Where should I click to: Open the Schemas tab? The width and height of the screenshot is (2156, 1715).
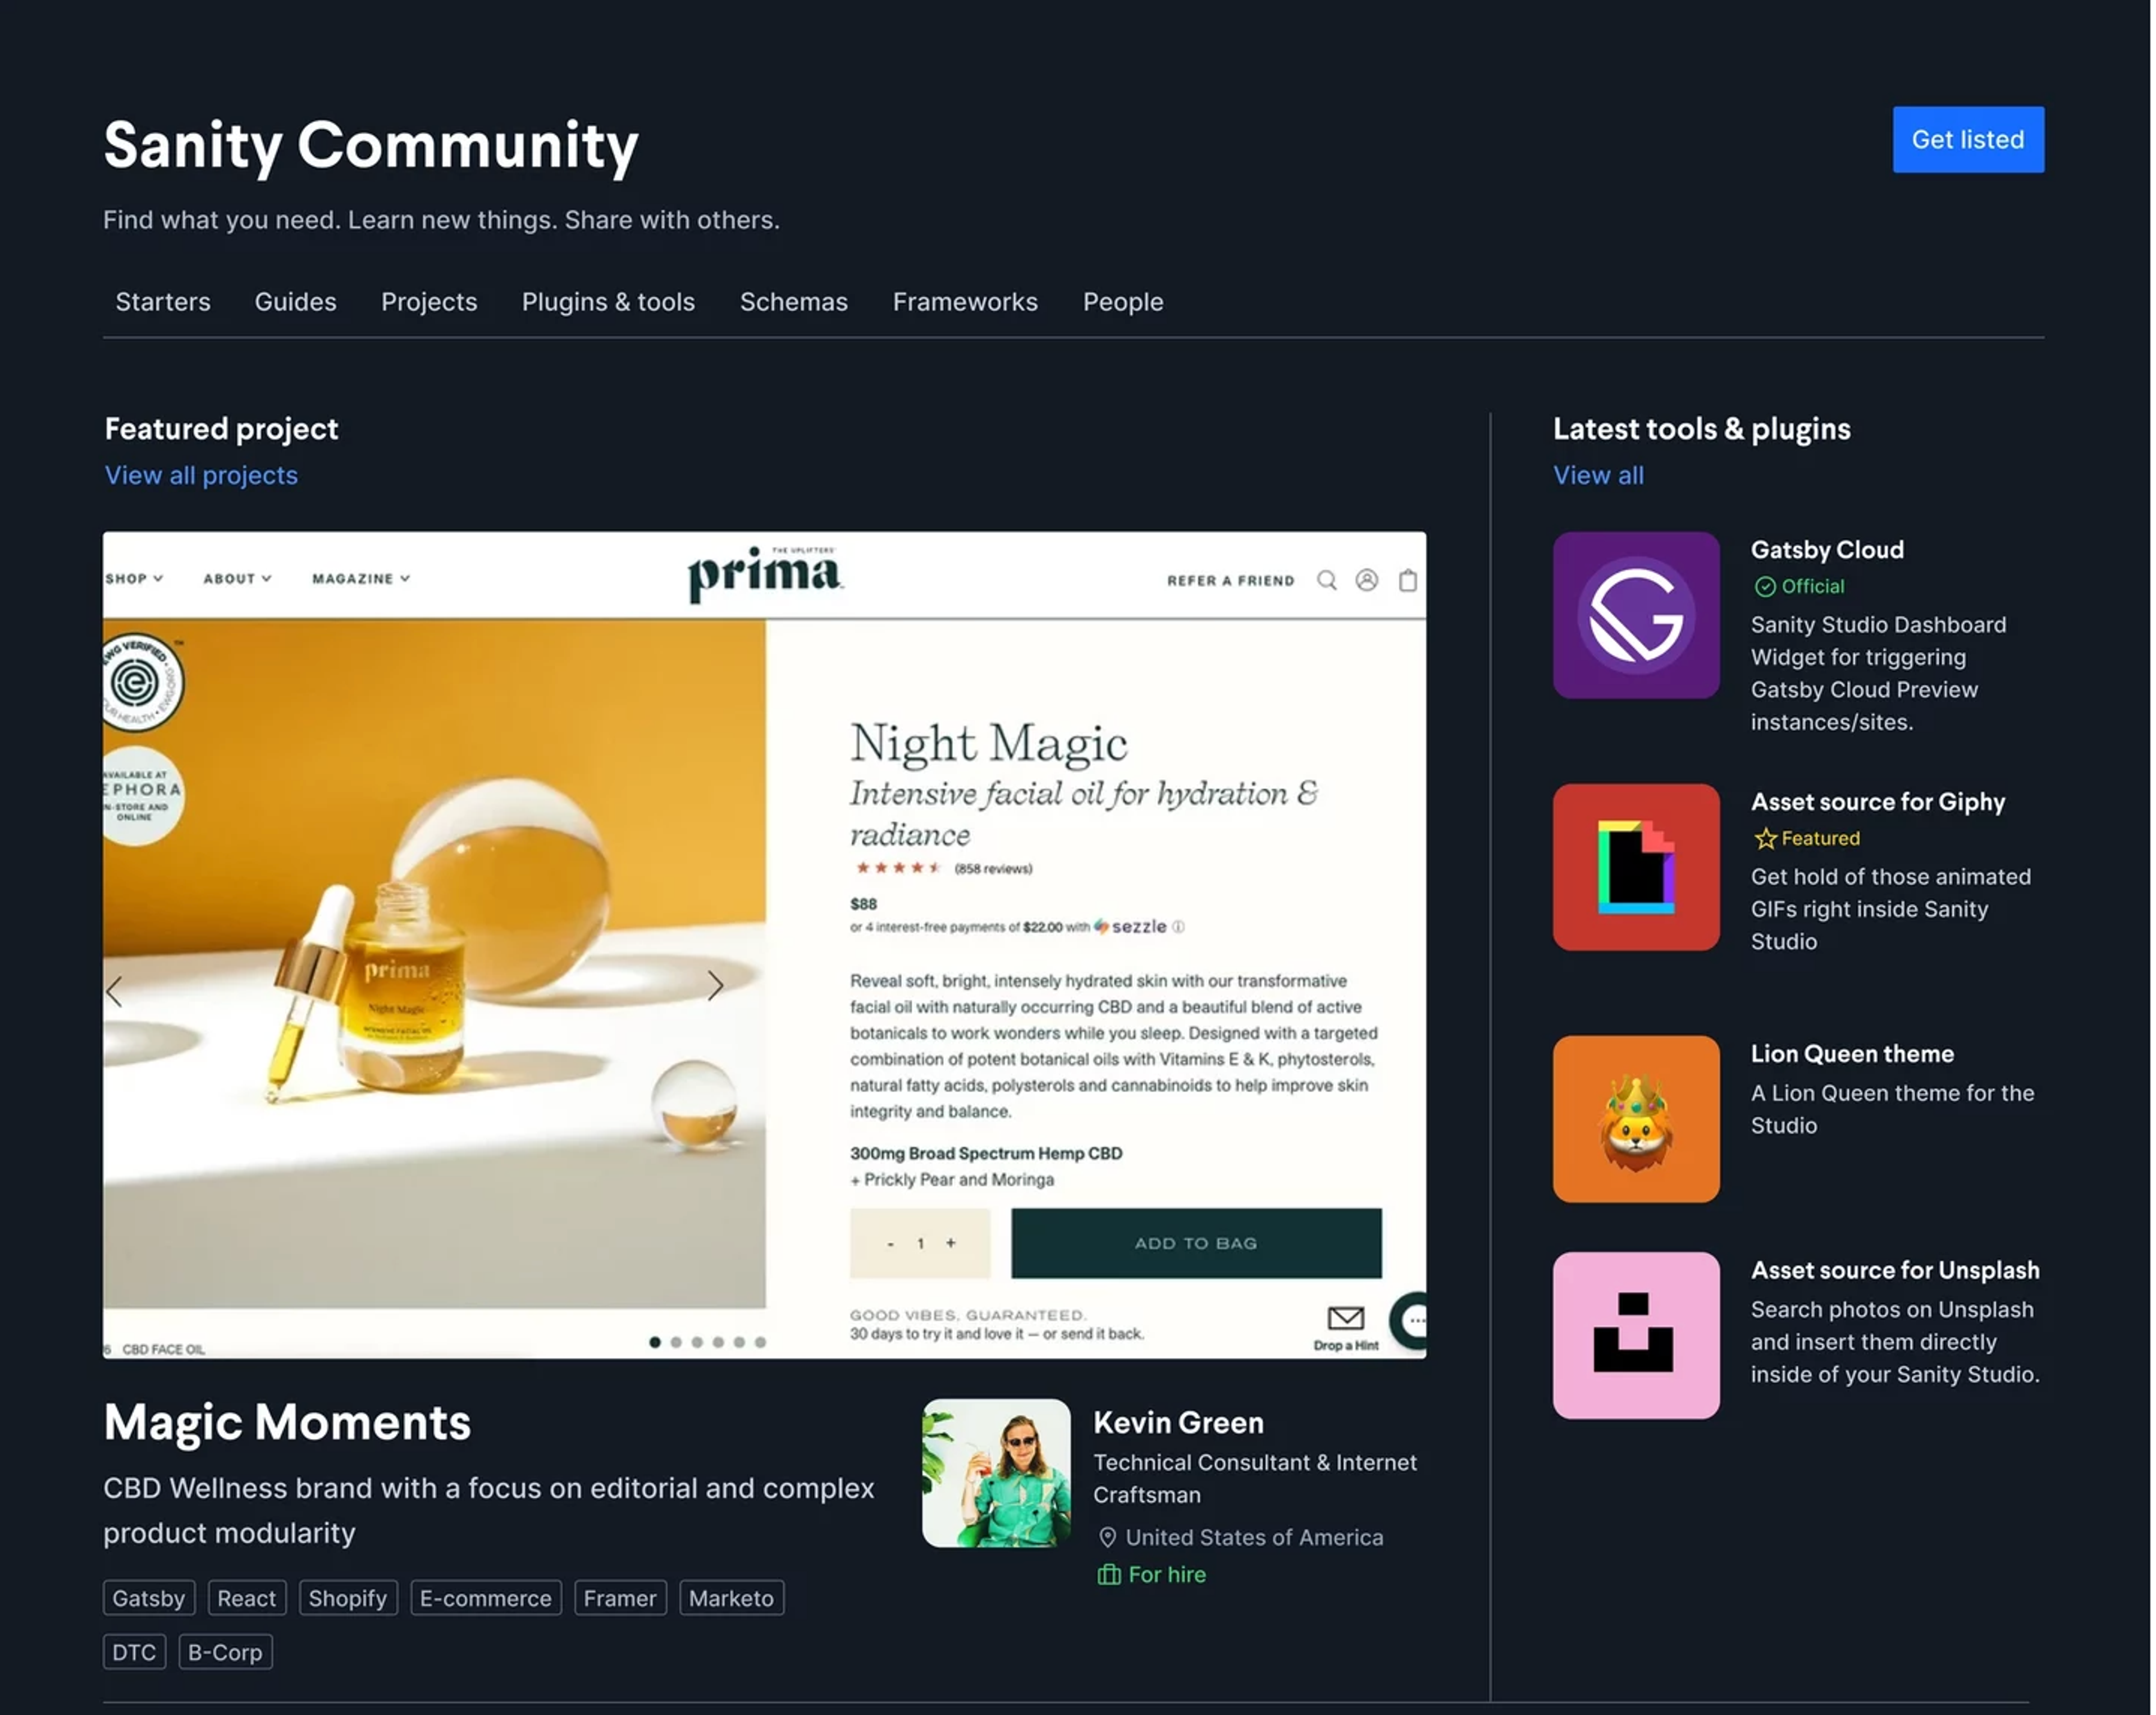794,302
